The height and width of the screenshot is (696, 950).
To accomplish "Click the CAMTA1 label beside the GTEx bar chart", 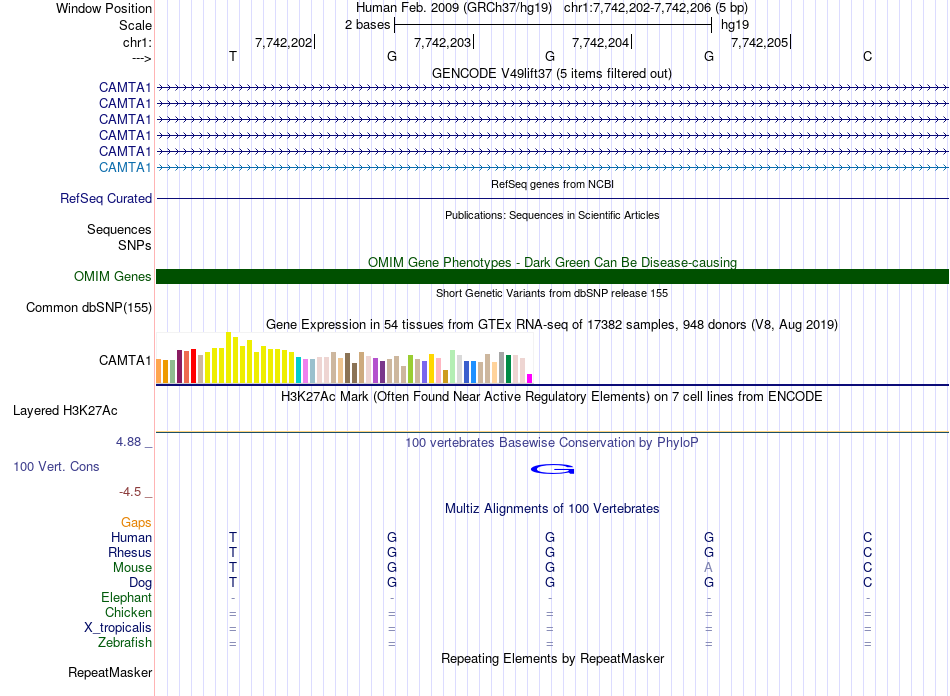I will 125,360.
